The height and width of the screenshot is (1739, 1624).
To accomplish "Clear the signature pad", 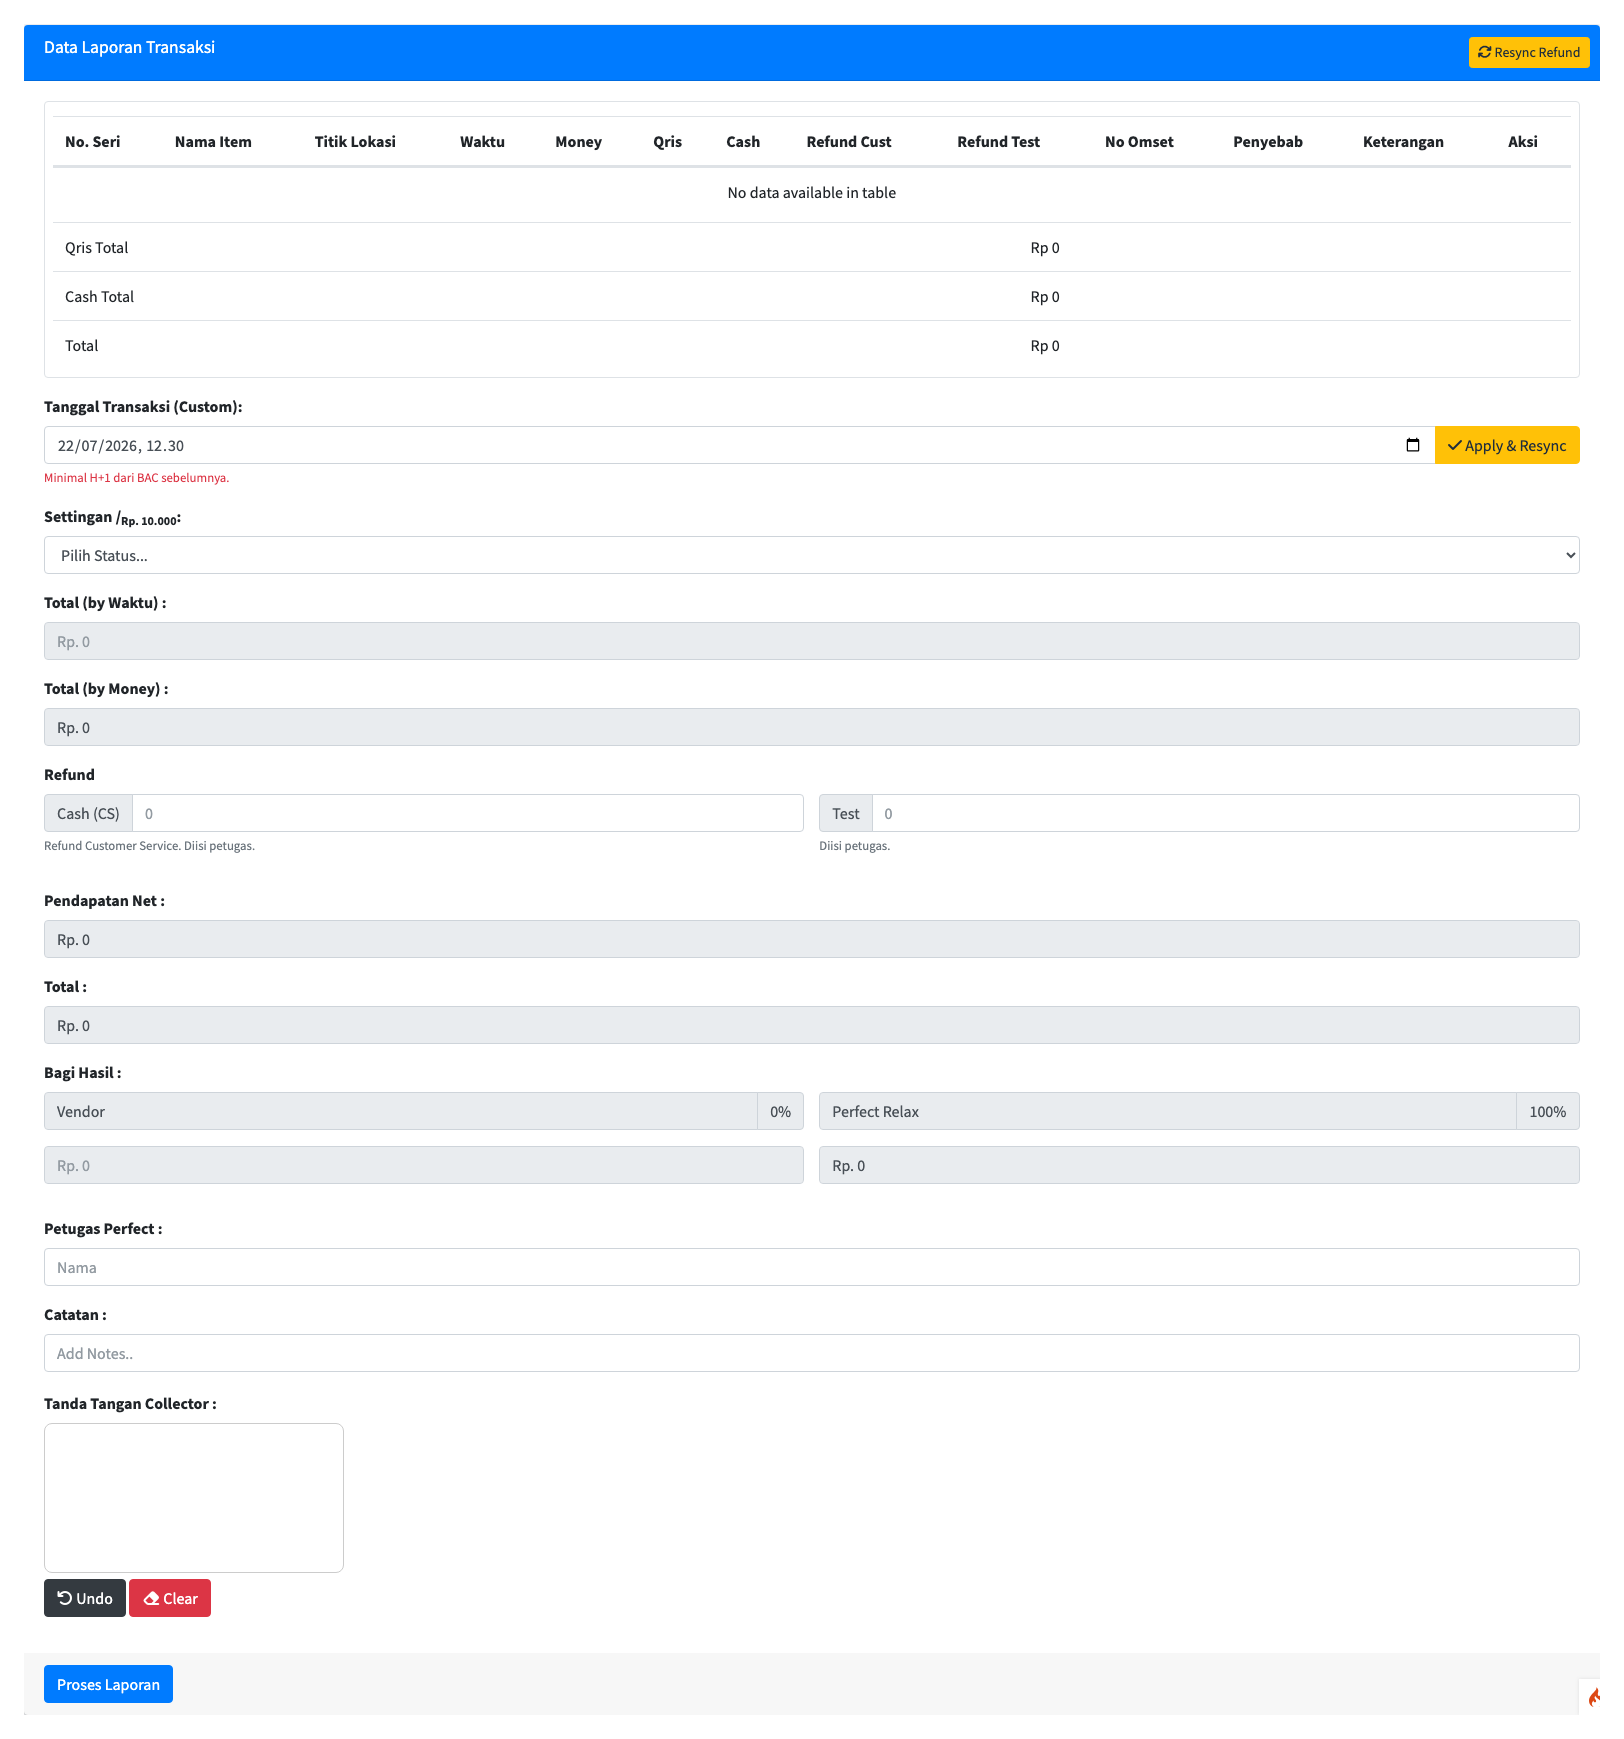I will pyautogui.click(x=170, y=1598).
